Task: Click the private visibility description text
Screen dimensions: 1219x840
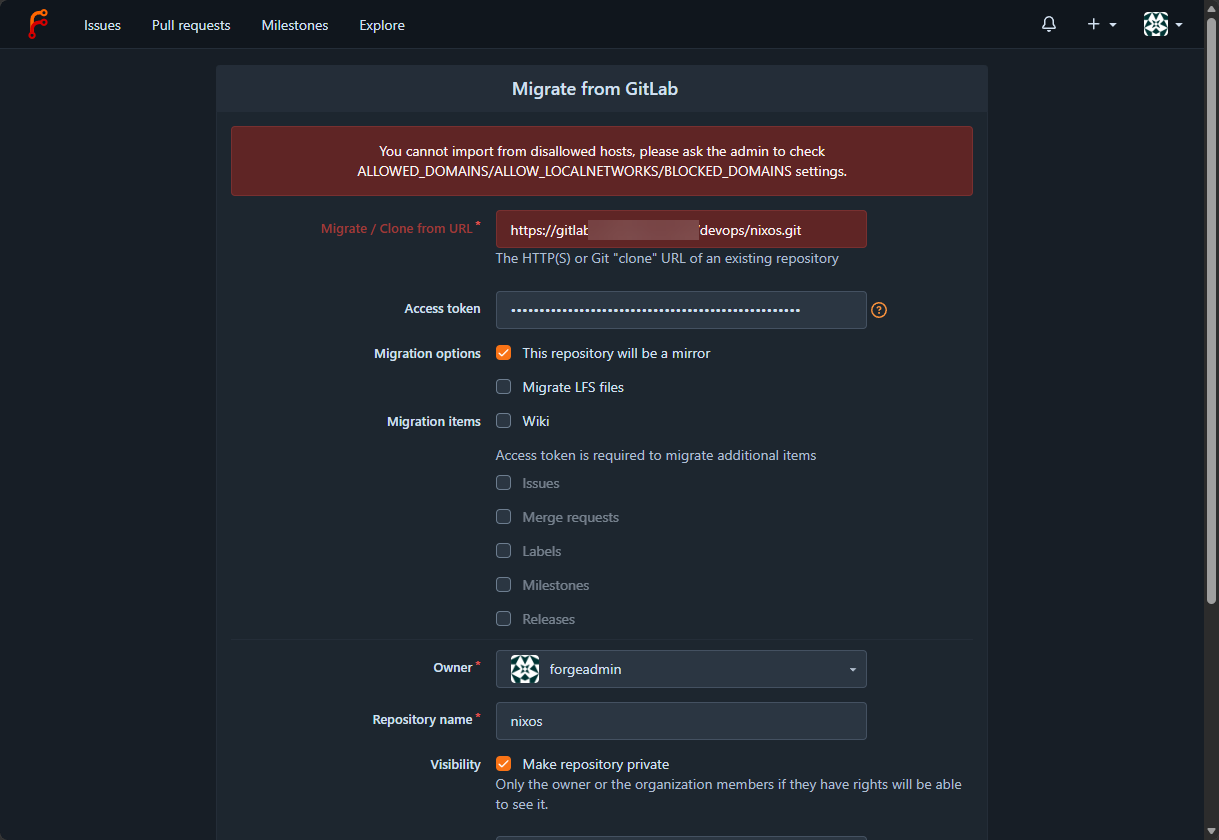Action: (729, 794)
